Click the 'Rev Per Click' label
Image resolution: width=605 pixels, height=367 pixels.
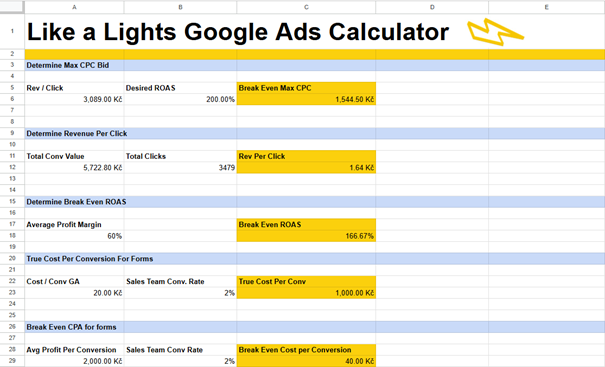click(262, 156)
